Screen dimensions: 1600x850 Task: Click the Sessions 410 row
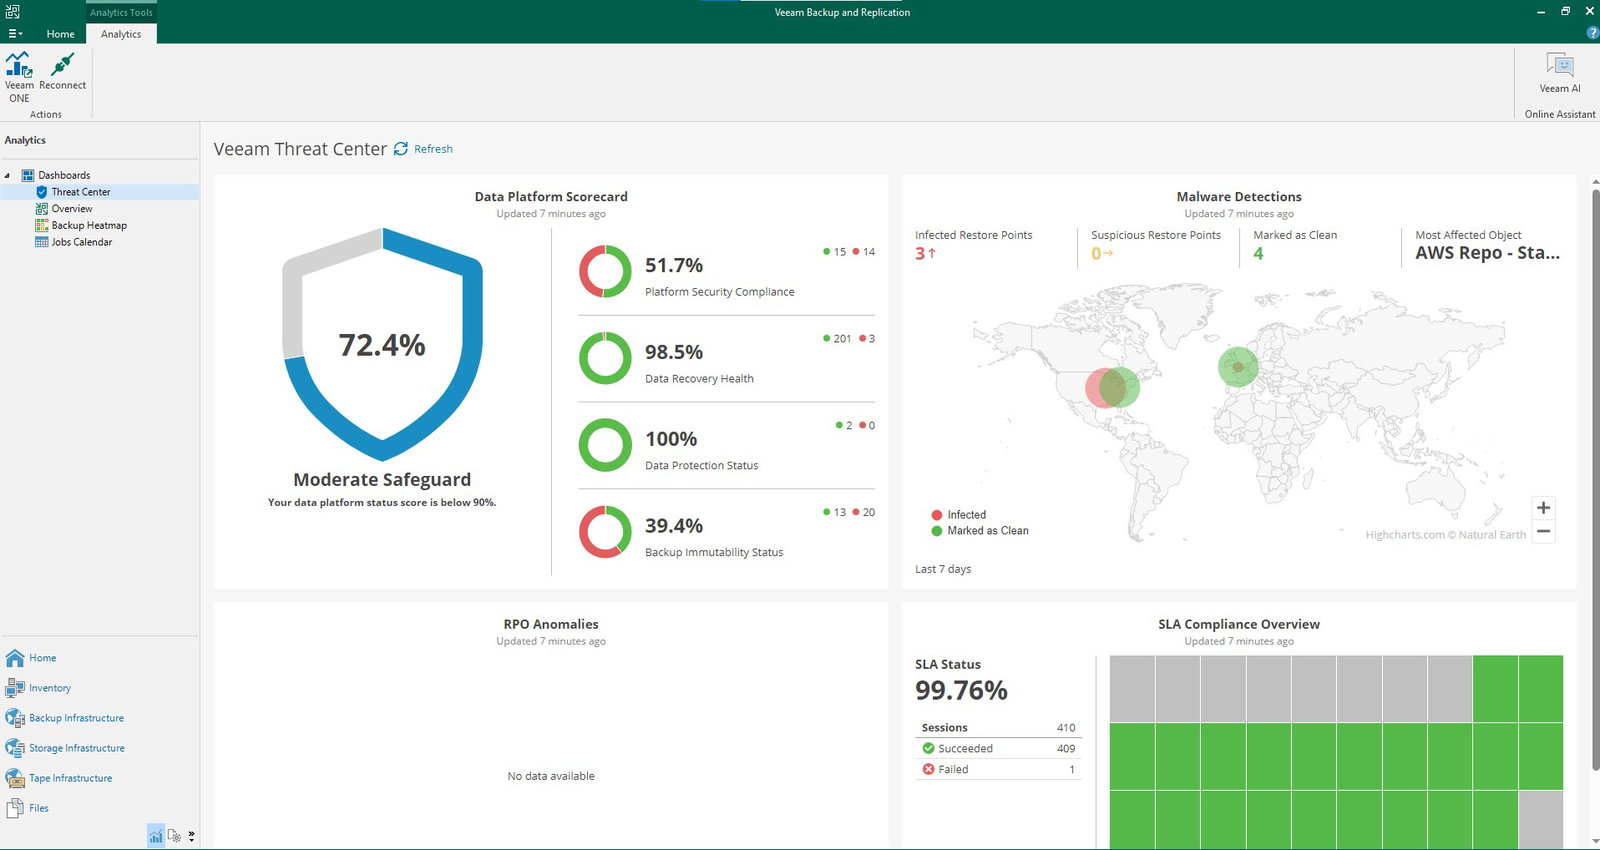tap(998, 728)
